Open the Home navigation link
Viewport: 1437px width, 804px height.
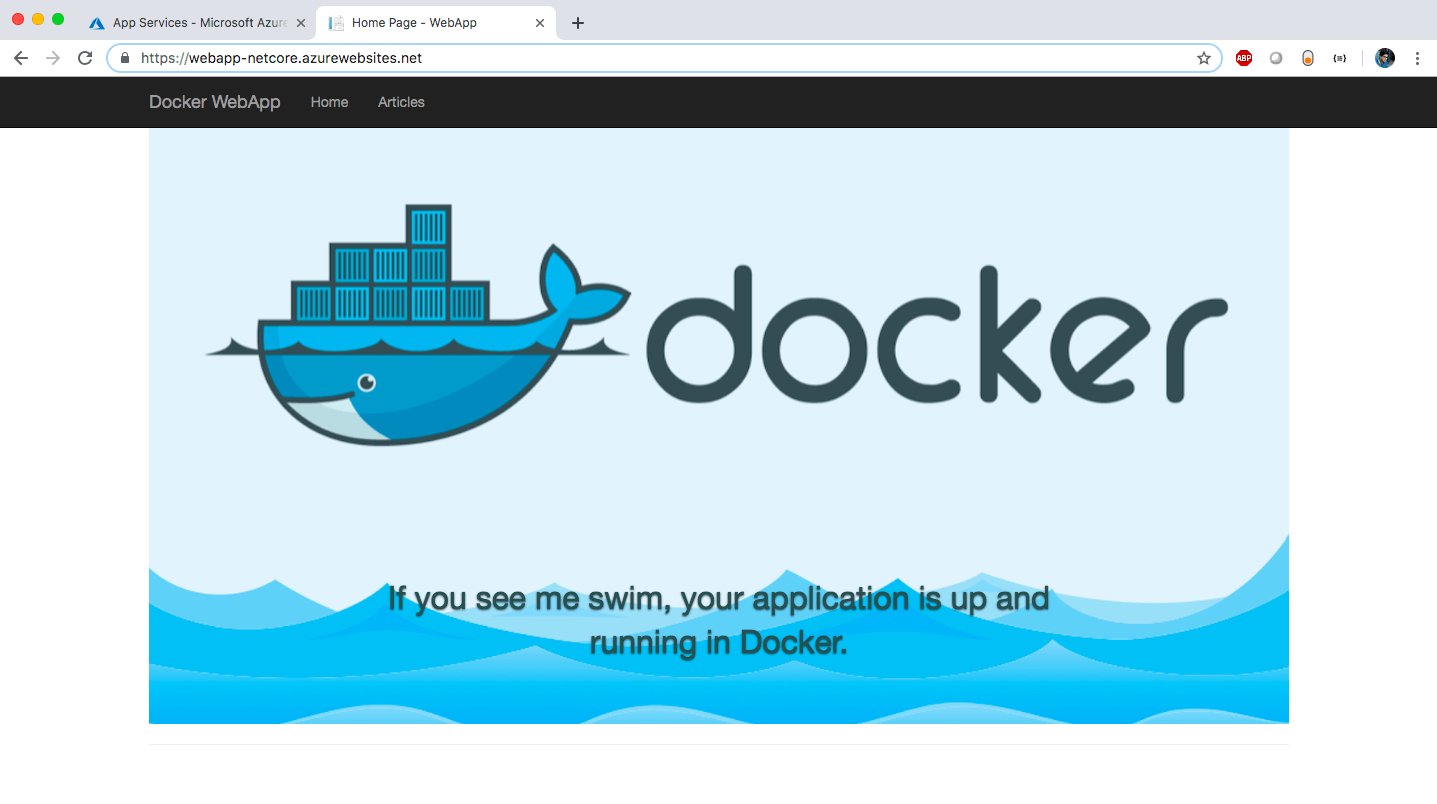point(329,102)
